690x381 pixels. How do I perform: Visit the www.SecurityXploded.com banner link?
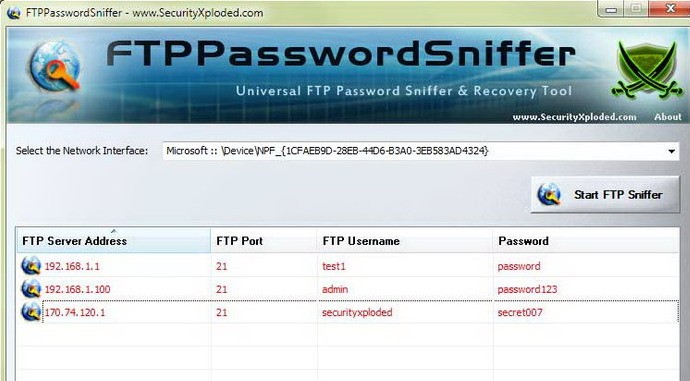[x=574, y=117]
